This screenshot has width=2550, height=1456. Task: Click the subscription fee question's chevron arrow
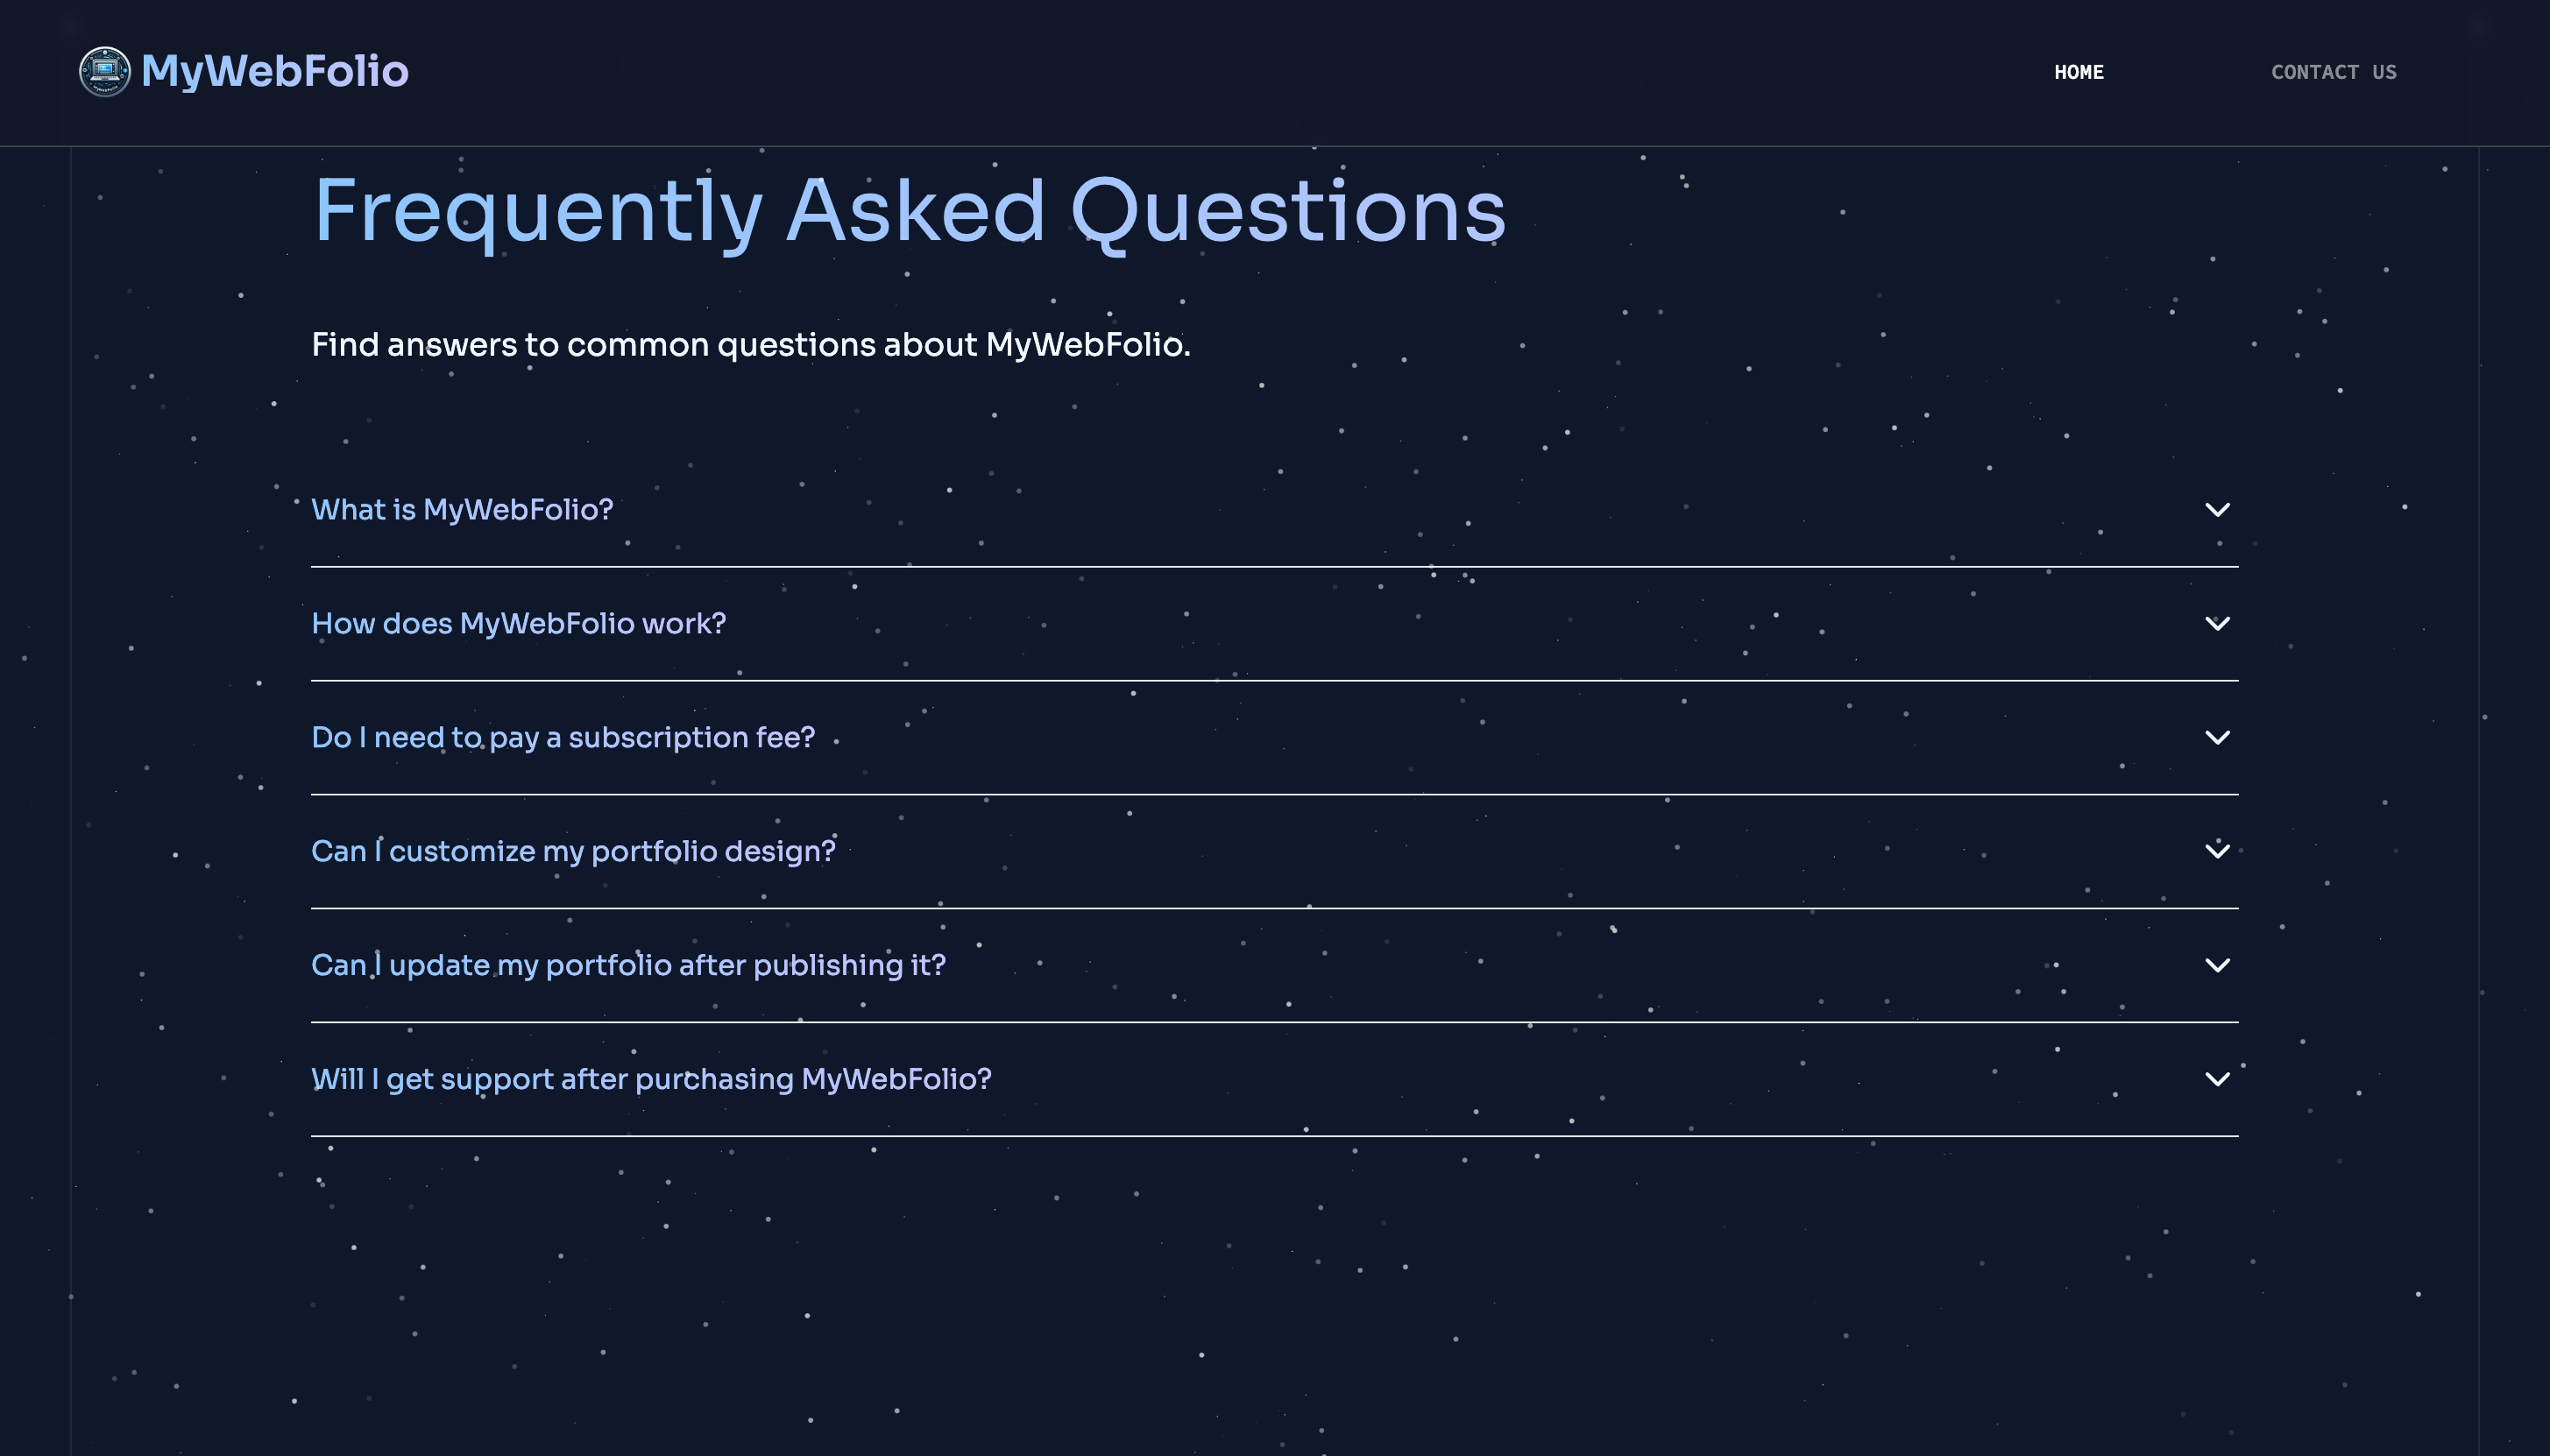(2217, 738)
